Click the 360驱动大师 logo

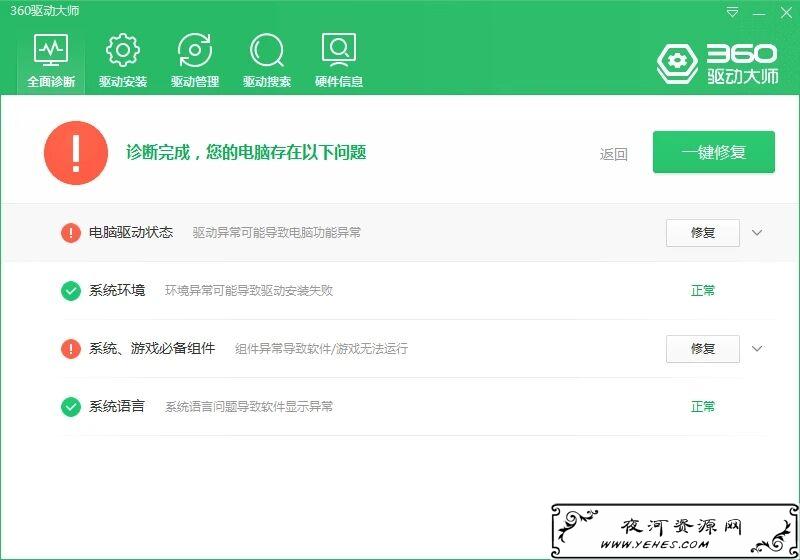pos(717,64)
